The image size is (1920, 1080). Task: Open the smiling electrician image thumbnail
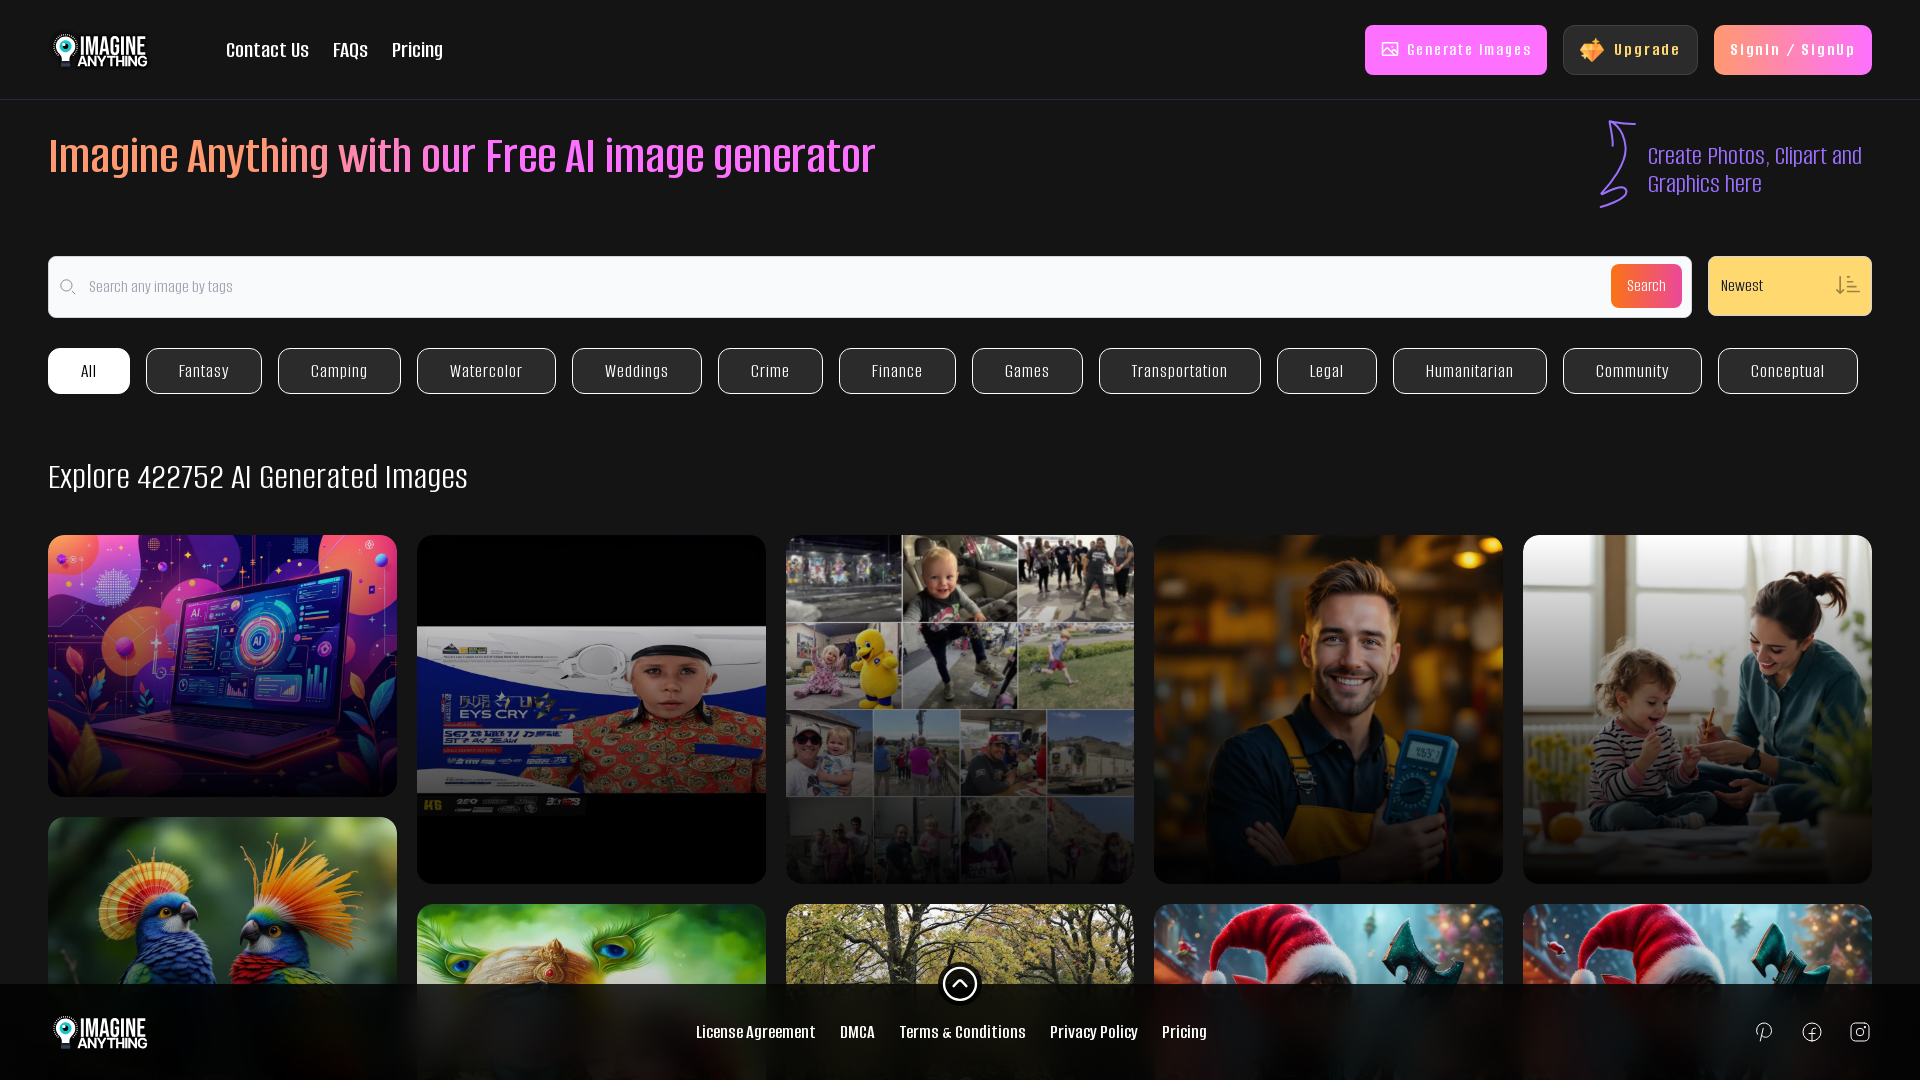tap(1328, 709)
